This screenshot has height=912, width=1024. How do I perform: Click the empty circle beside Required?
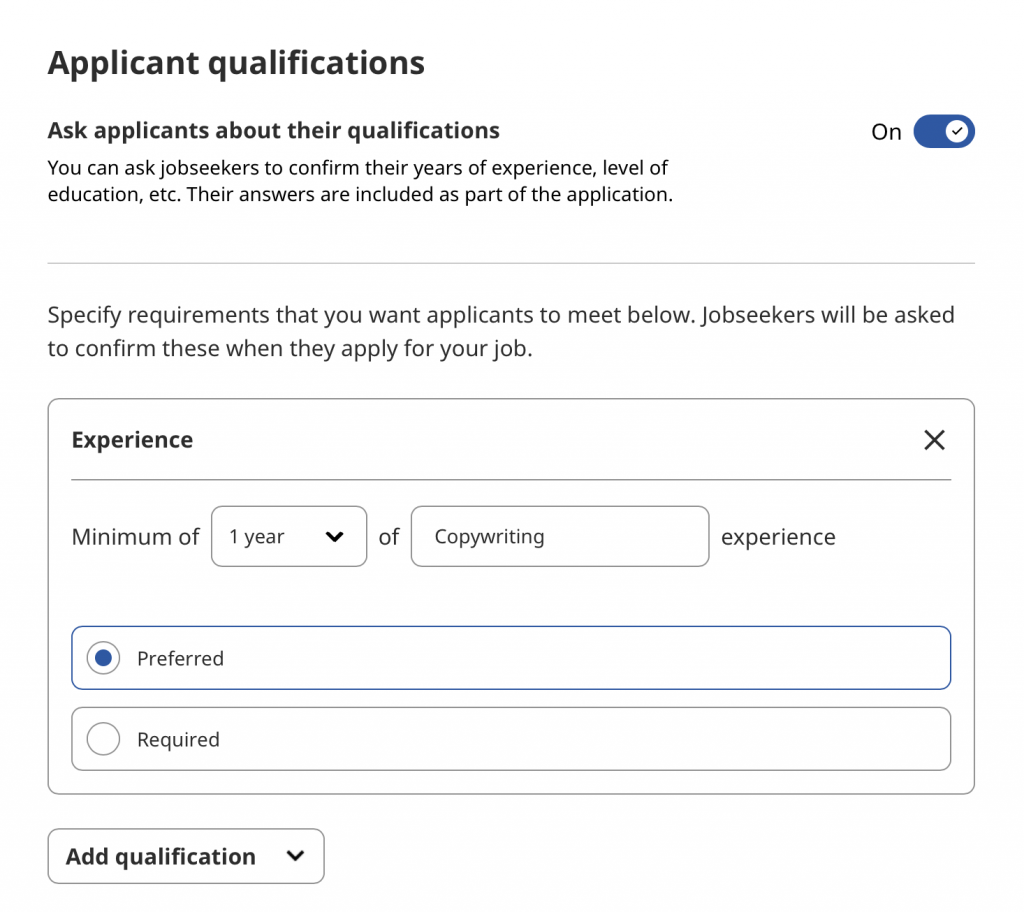tap(103, 738)
